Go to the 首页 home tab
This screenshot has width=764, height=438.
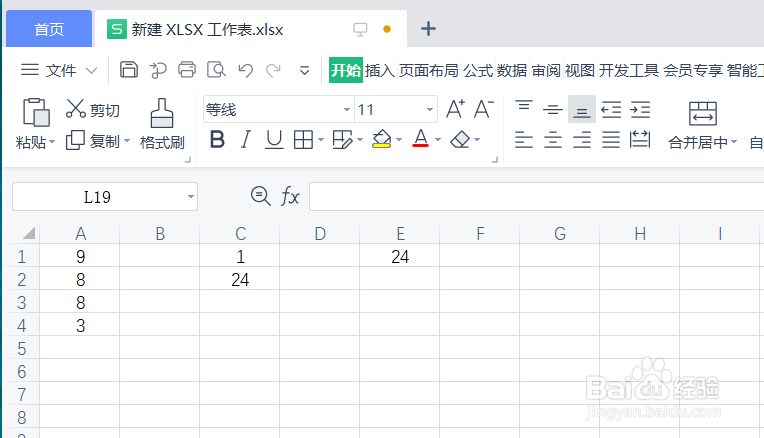49,29
